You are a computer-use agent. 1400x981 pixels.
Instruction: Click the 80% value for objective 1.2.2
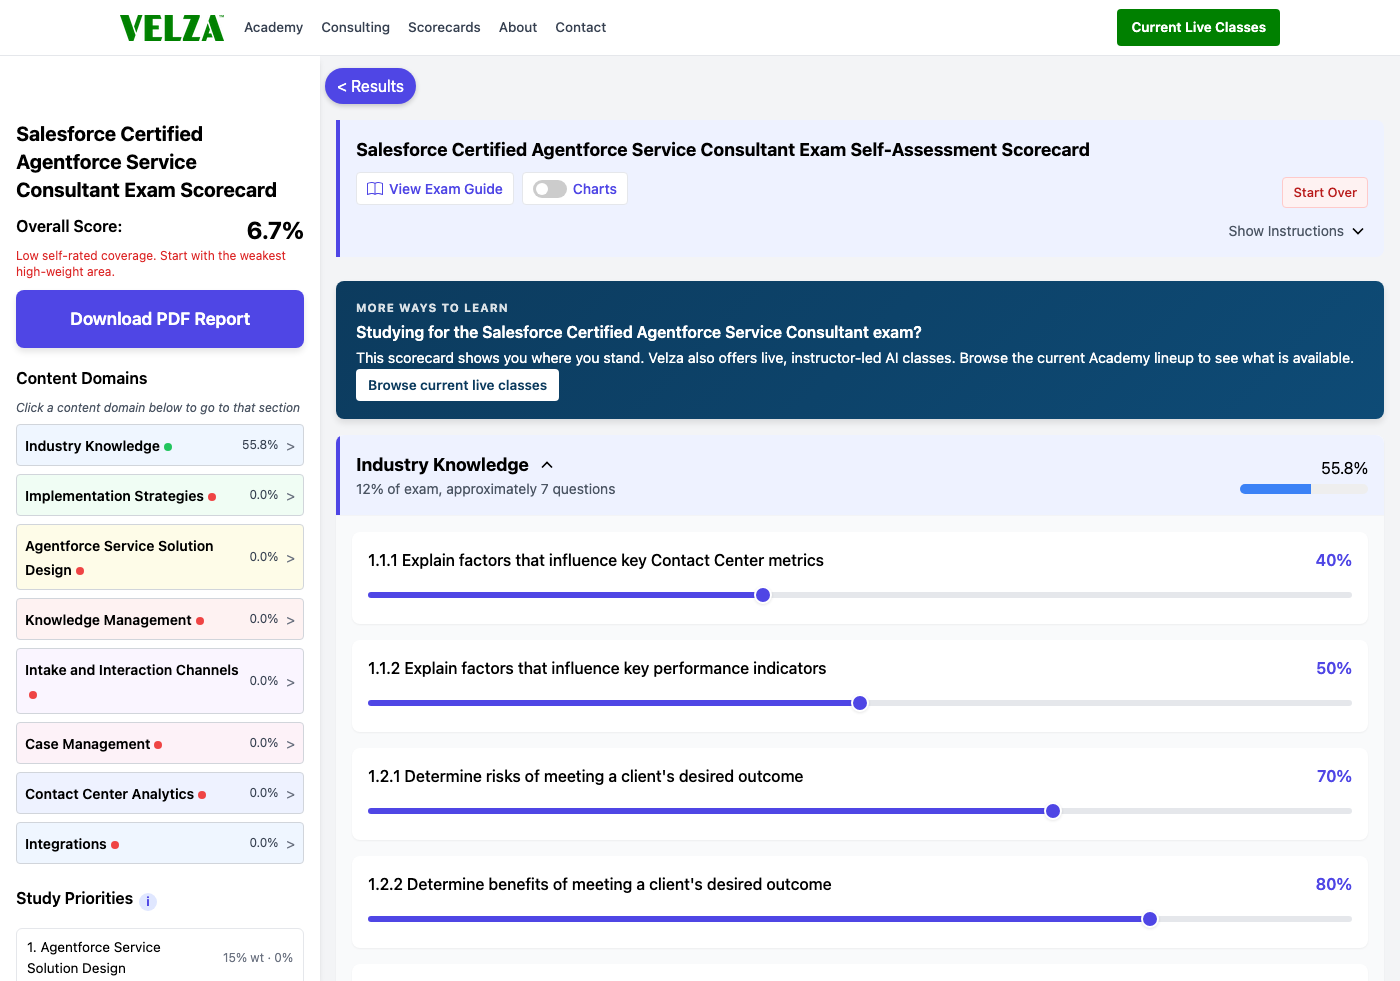1334,884
